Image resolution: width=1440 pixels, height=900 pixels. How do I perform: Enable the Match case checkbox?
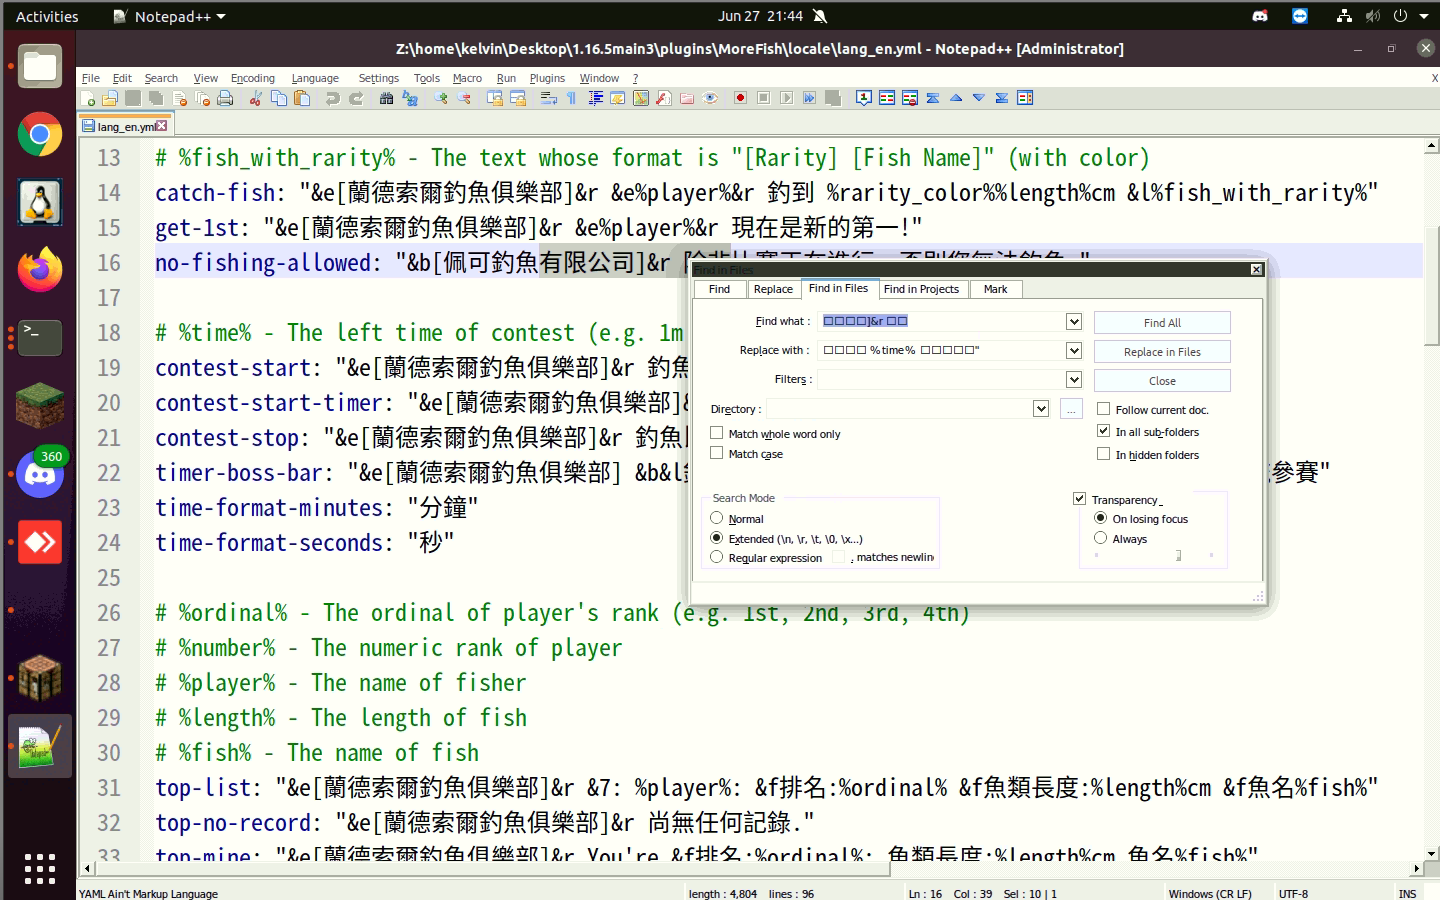[x=716, y=453]
